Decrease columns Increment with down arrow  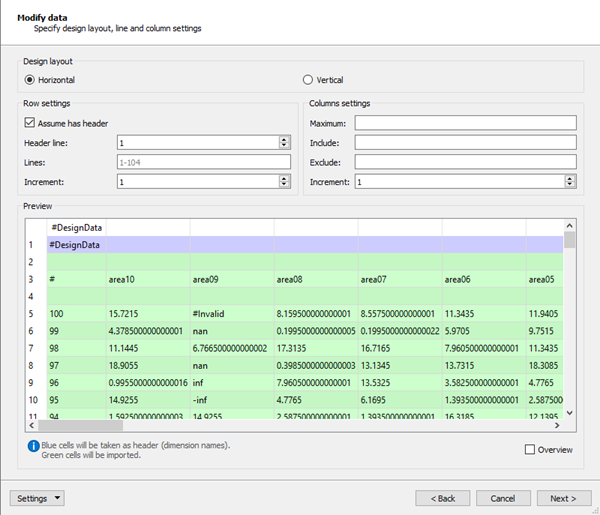(x=569, y=184)
